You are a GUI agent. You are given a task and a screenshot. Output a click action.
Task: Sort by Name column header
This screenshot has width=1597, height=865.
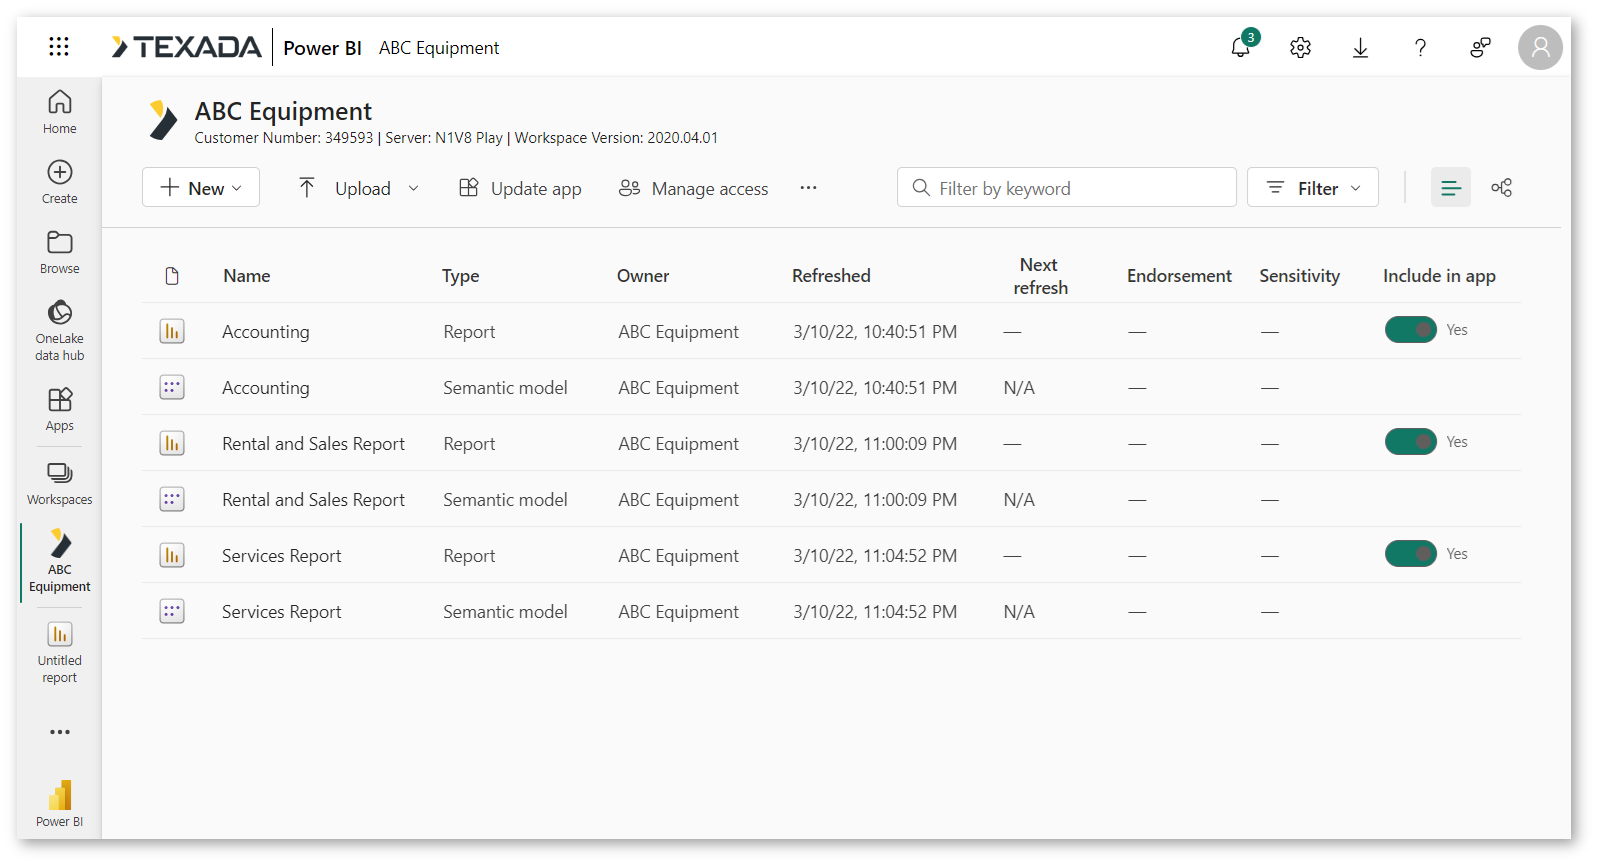247,276
